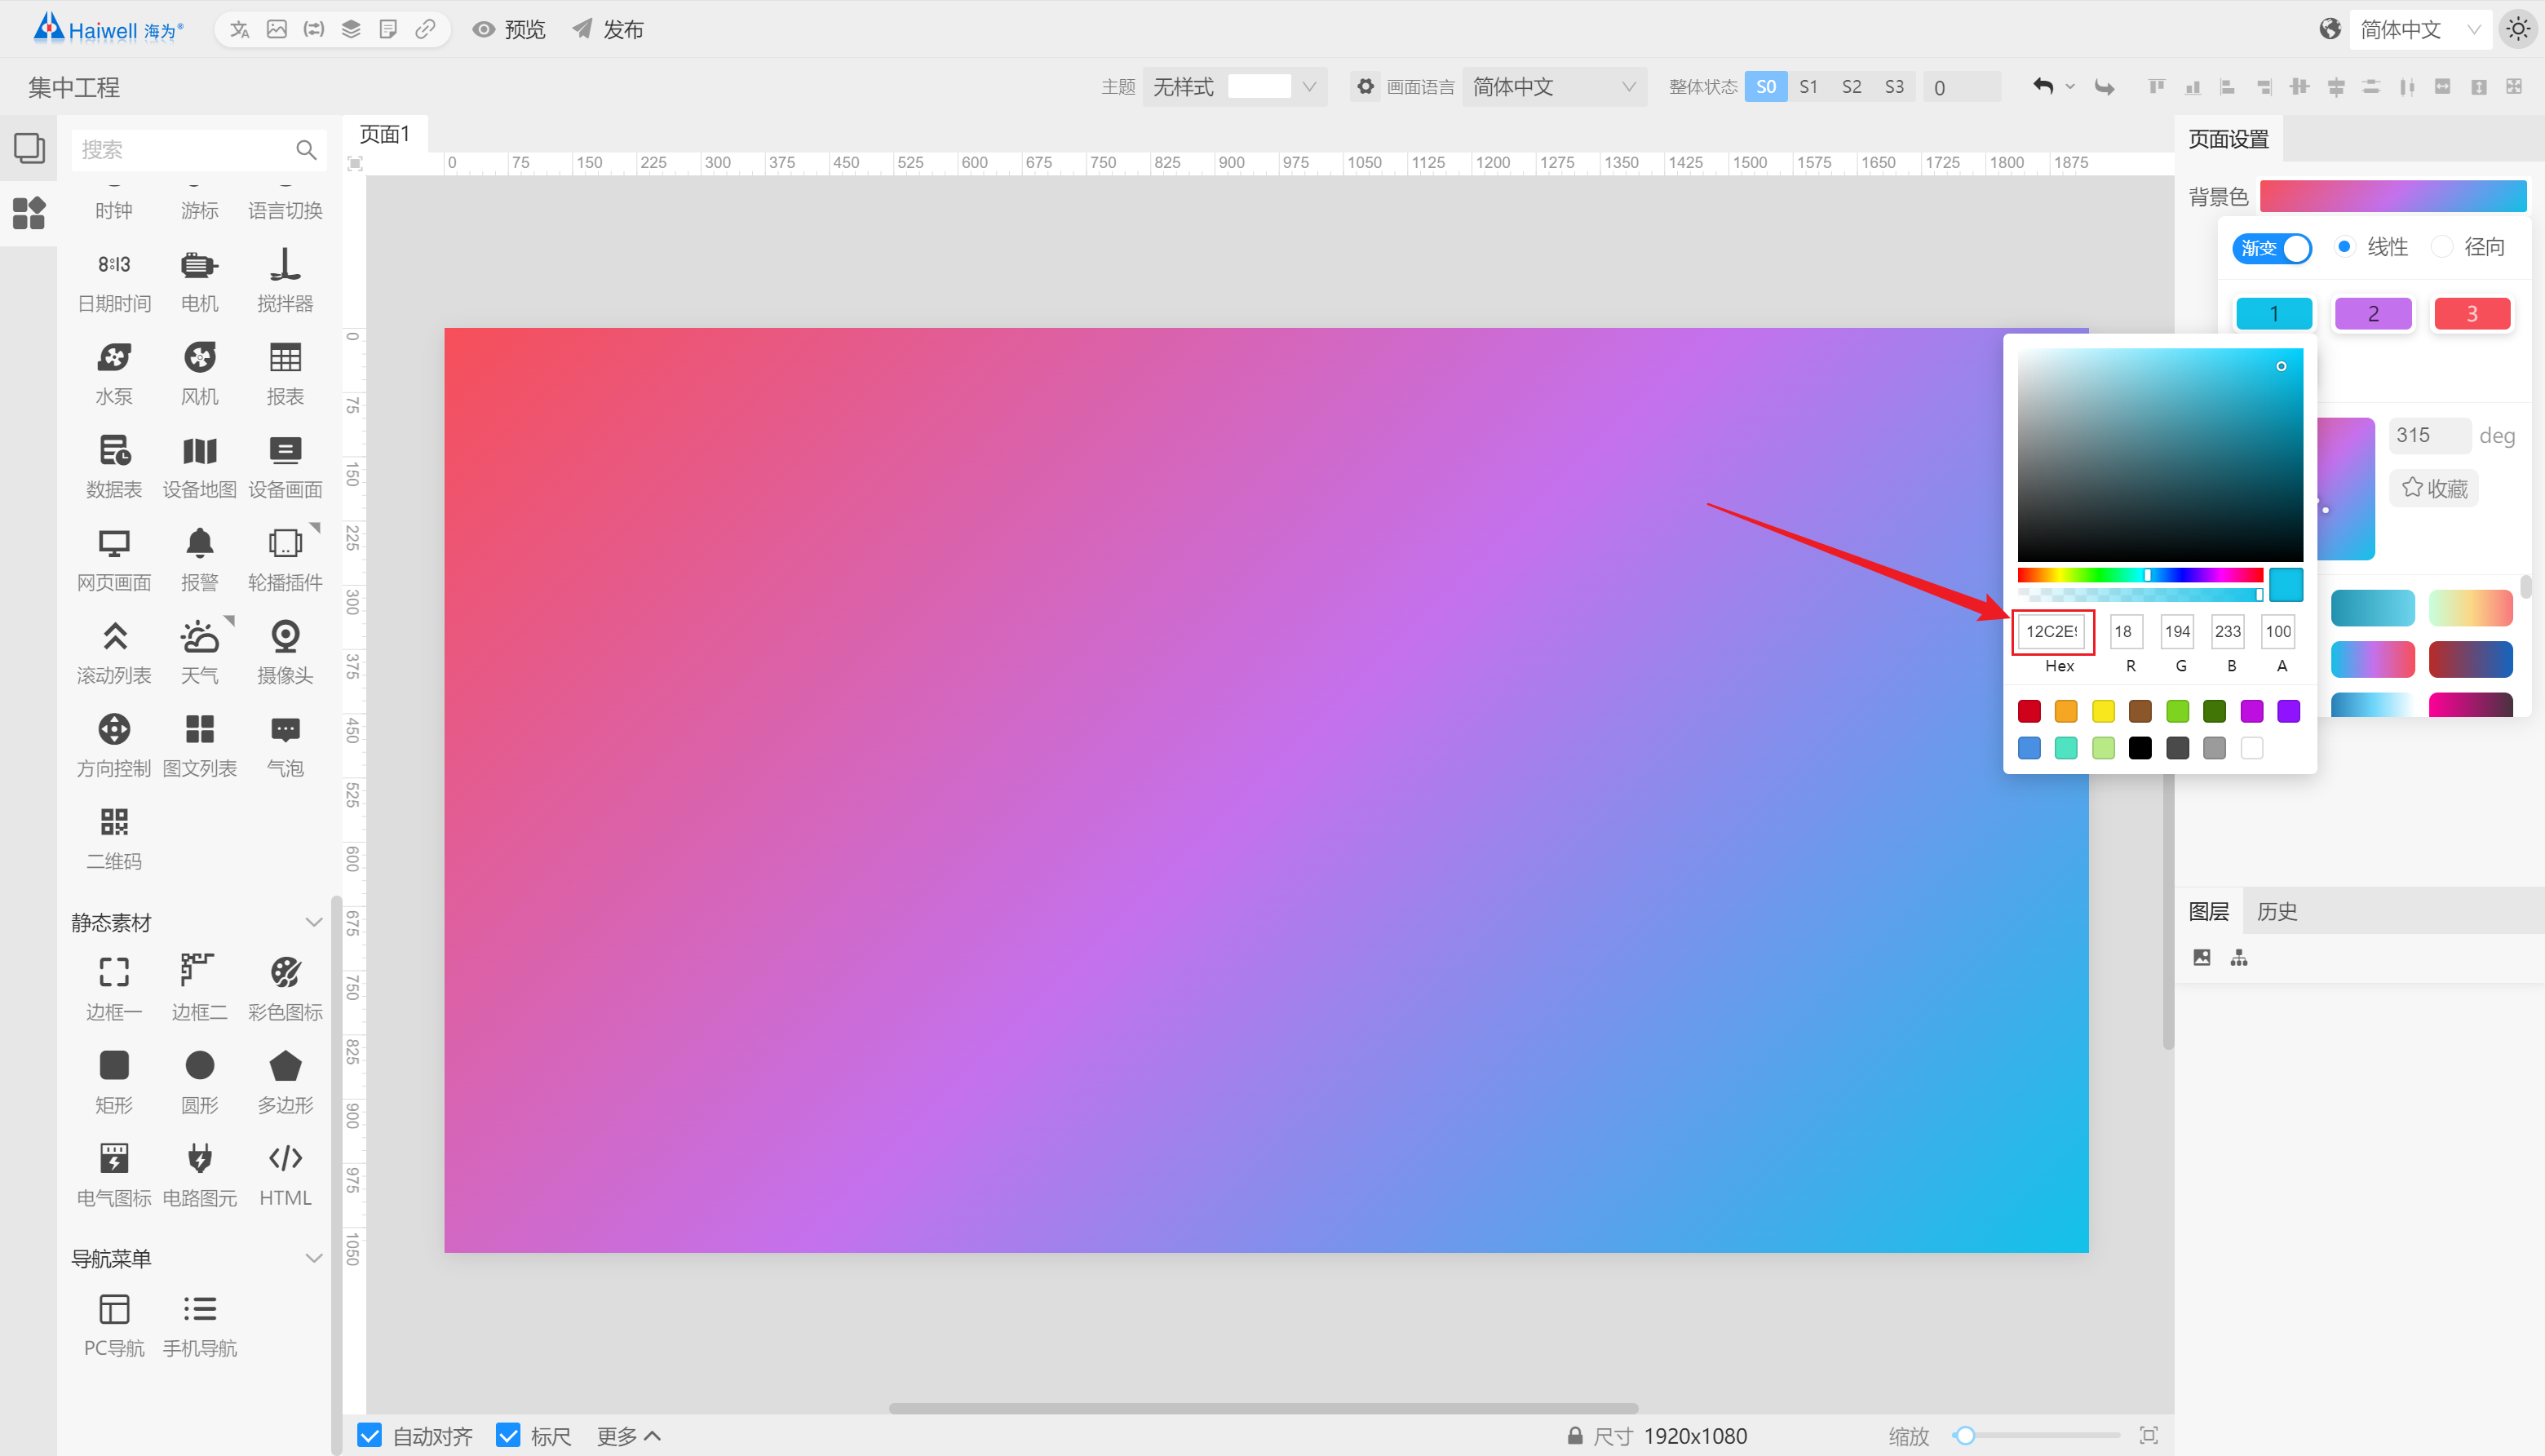Select the 摄像头 camera component
The width and height of the screenshot is (2545, 1456).
pos(285,653)
